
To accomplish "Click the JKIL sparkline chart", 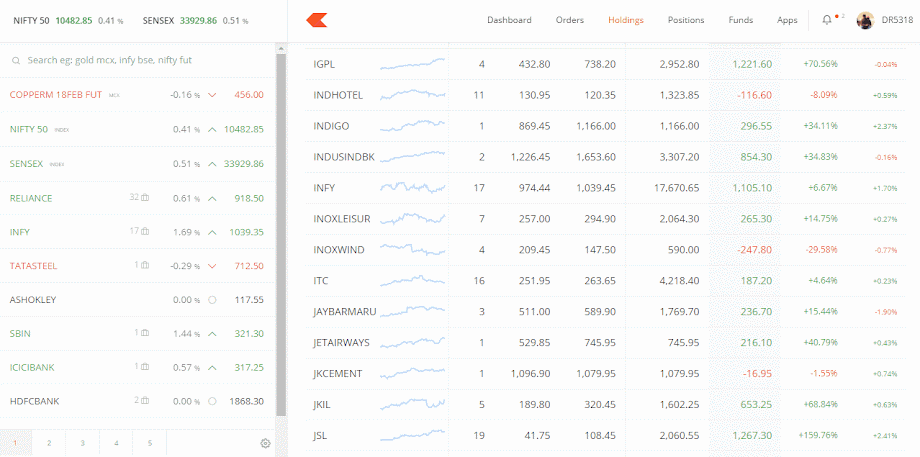I will point(412,404).
